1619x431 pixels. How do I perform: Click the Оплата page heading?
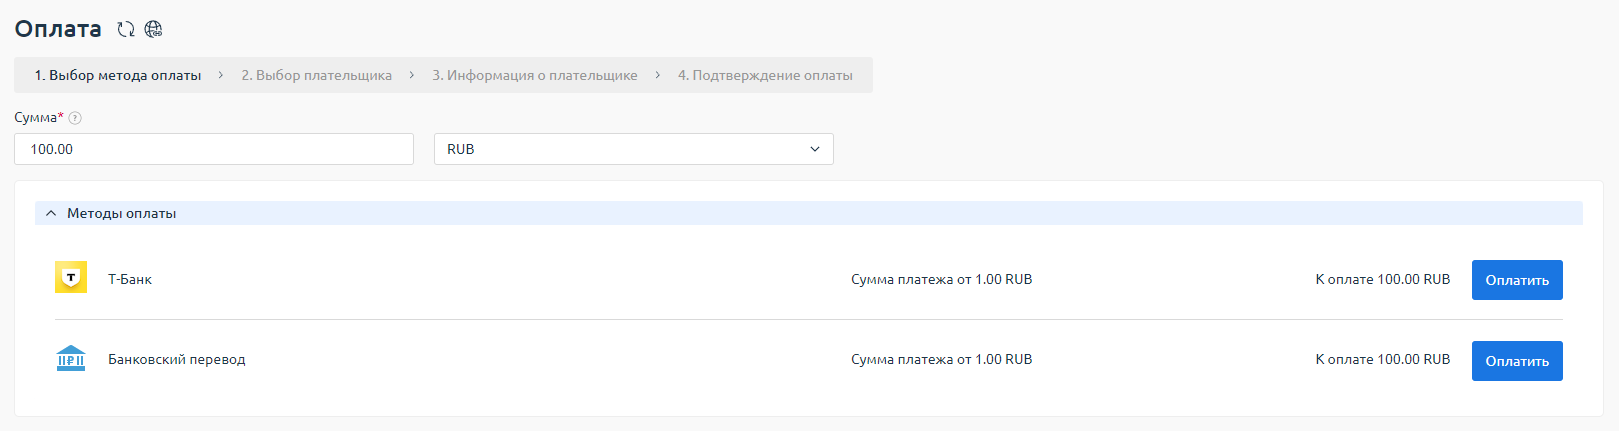(58, 29)
